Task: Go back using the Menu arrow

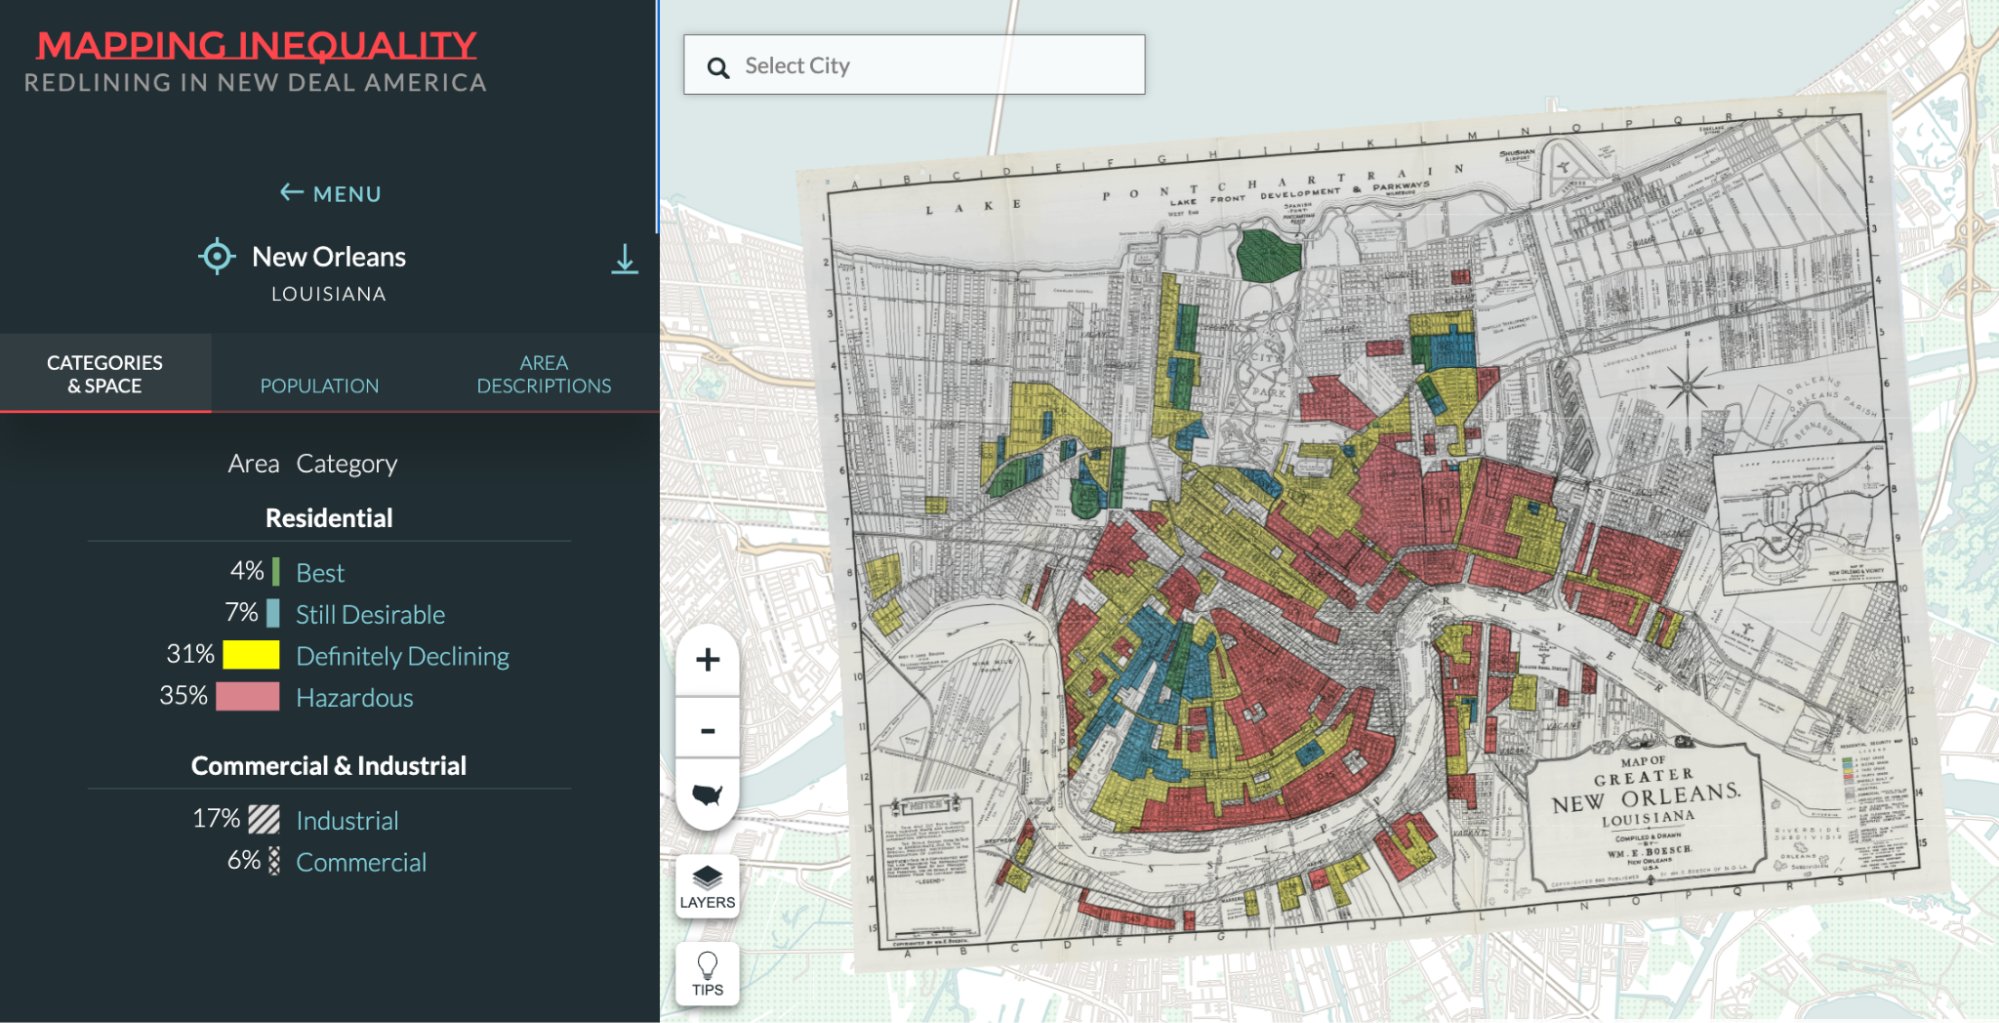Action: click(330, 193)
